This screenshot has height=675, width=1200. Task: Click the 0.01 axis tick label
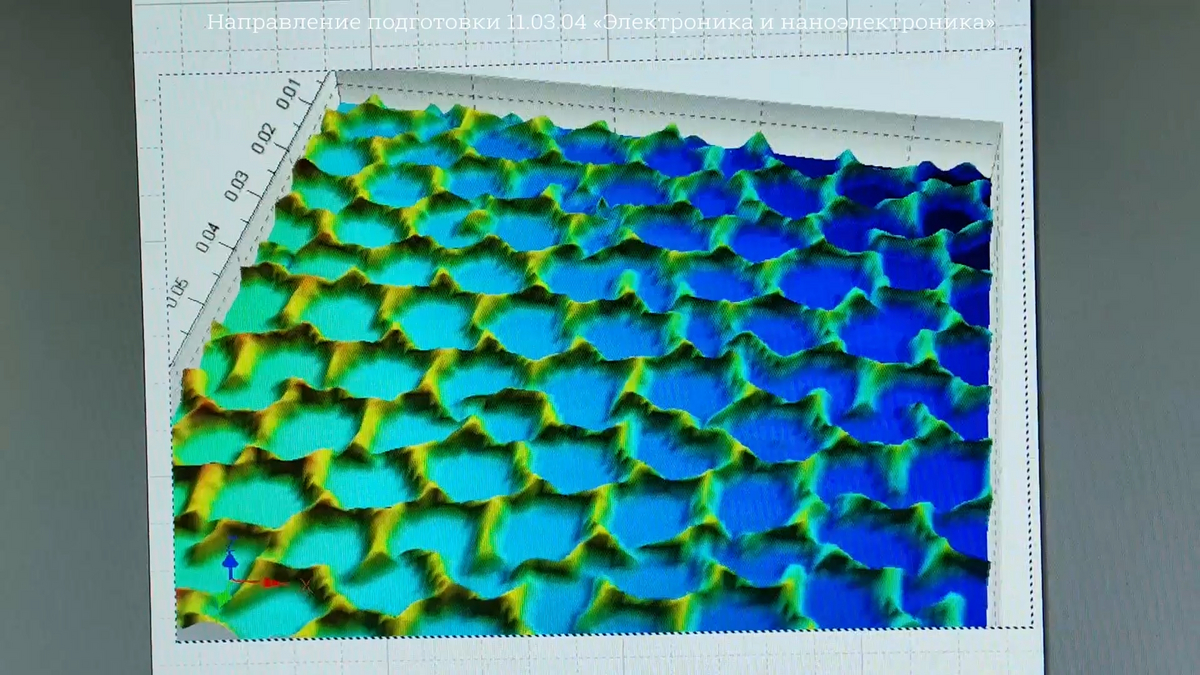289,95
